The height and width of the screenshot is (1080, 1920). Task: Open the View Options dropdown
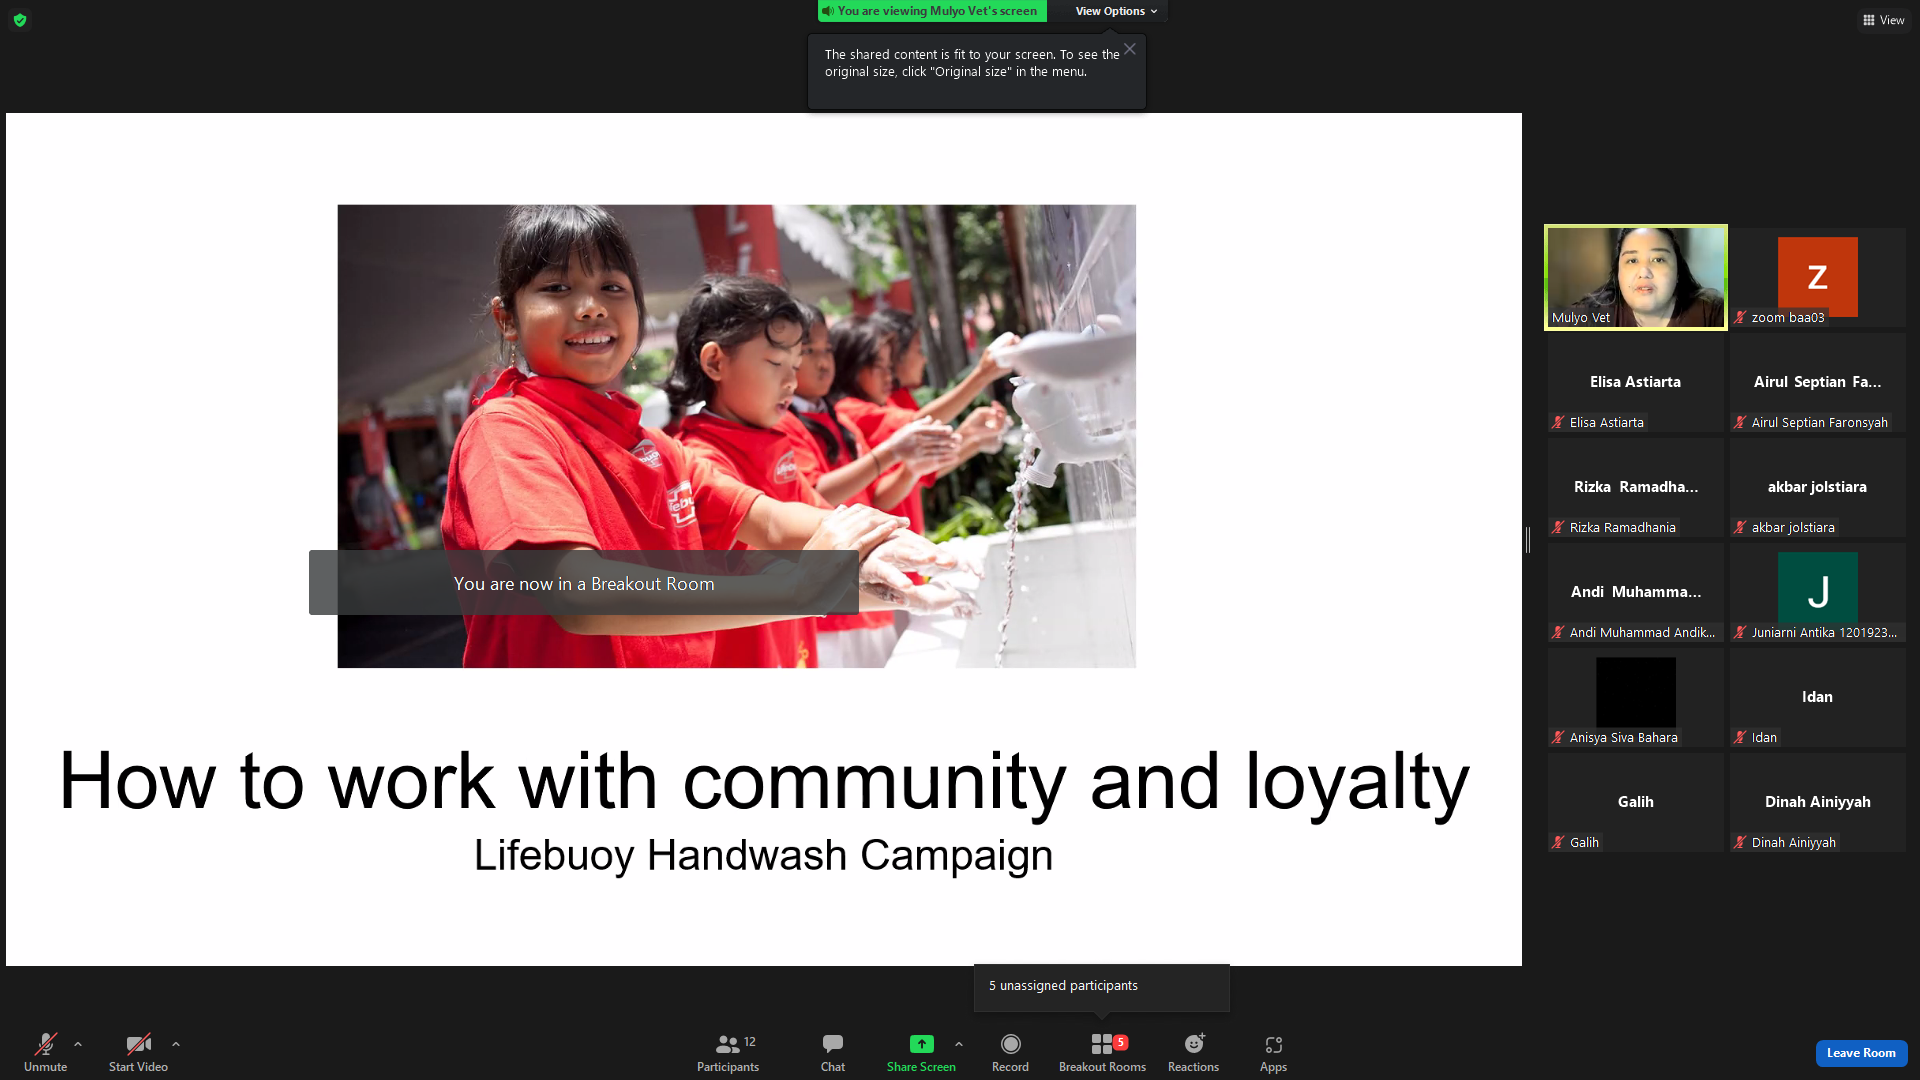point(1116,11)
